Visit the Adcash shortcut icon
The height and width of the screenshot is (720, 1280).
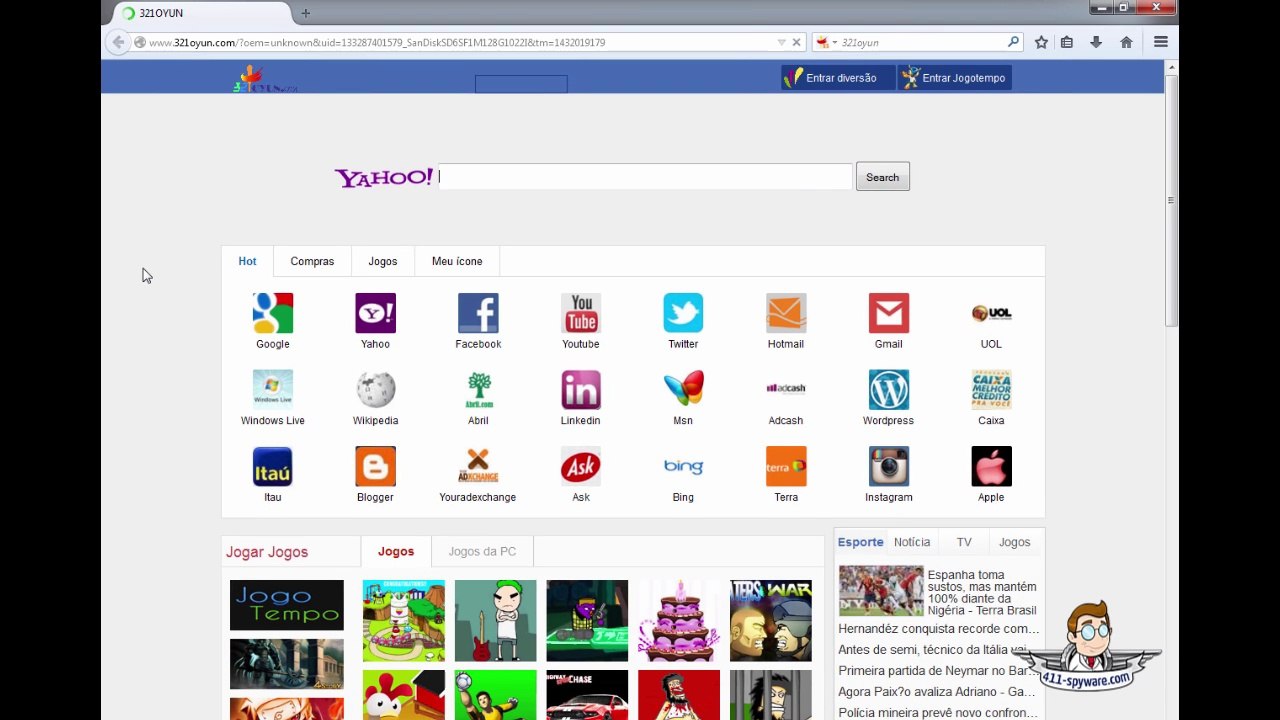coord(786,390)
